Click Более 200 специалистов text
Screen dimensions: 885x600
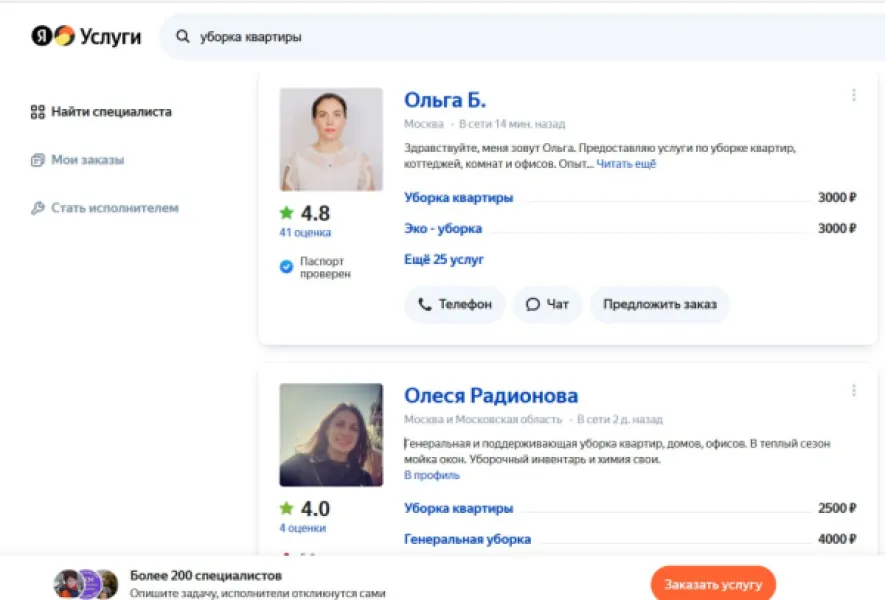point(206,576)
